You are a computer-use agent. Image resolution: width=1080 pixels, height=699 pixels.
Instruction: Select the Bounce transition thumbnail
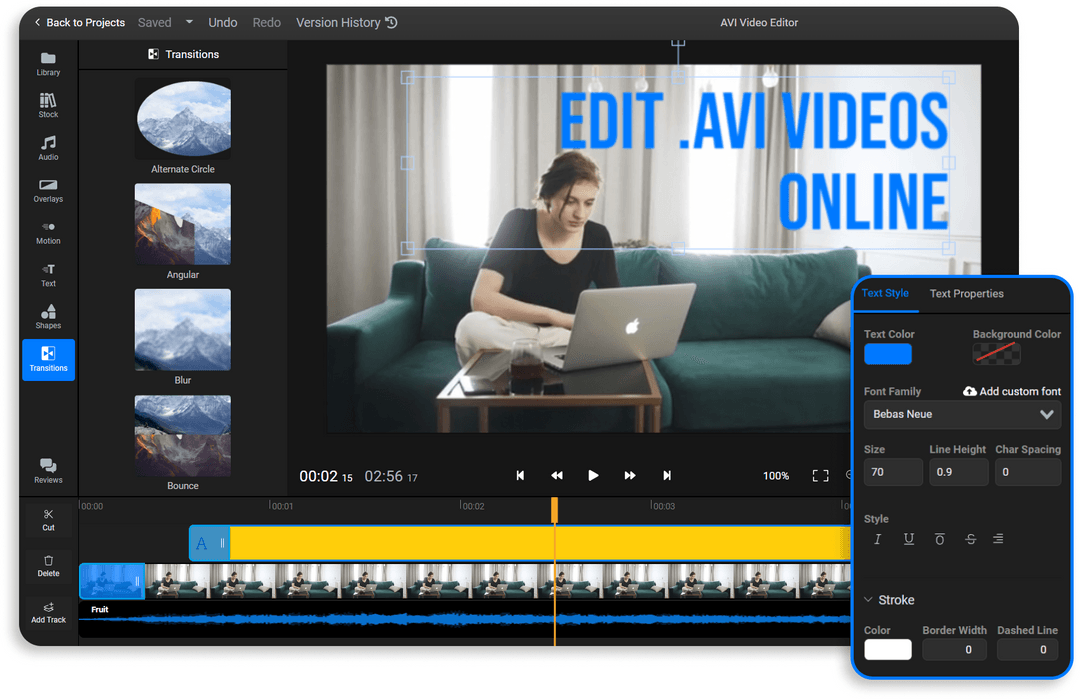click(182, 435)
